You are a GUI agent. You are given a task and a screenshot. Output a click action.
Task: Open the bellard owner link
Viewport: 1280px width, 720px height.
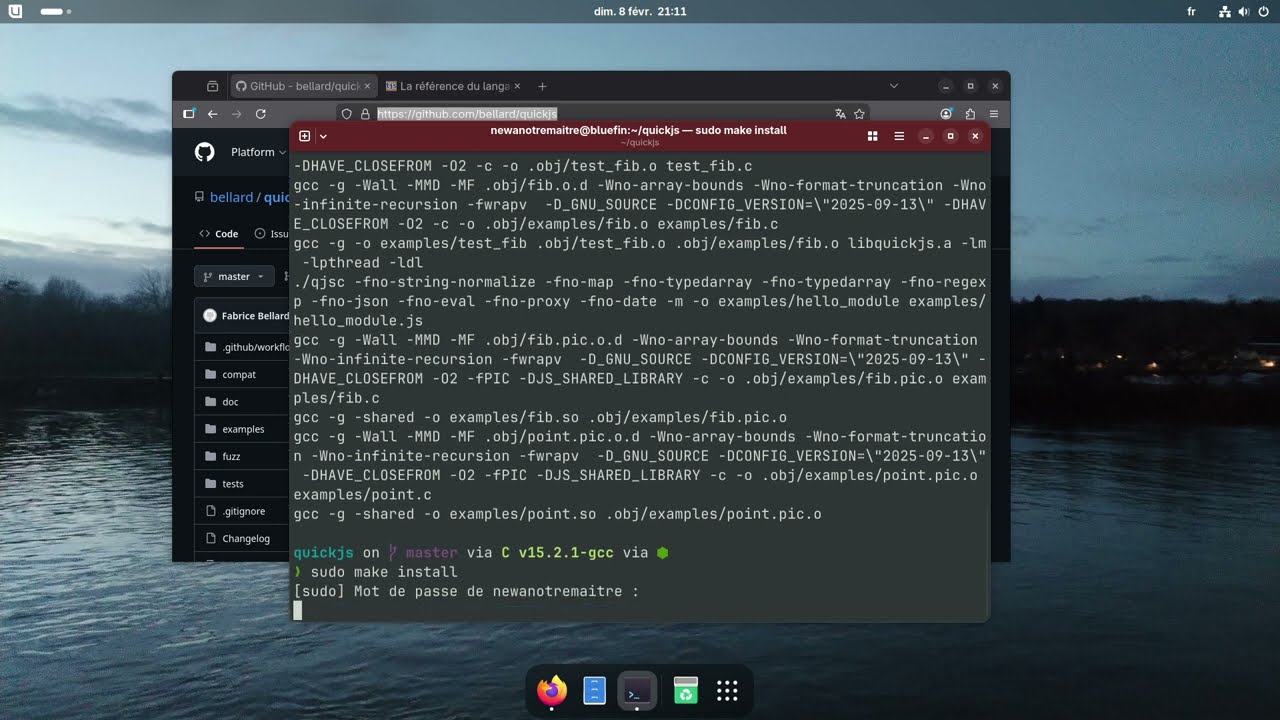[x=231, y=197]
